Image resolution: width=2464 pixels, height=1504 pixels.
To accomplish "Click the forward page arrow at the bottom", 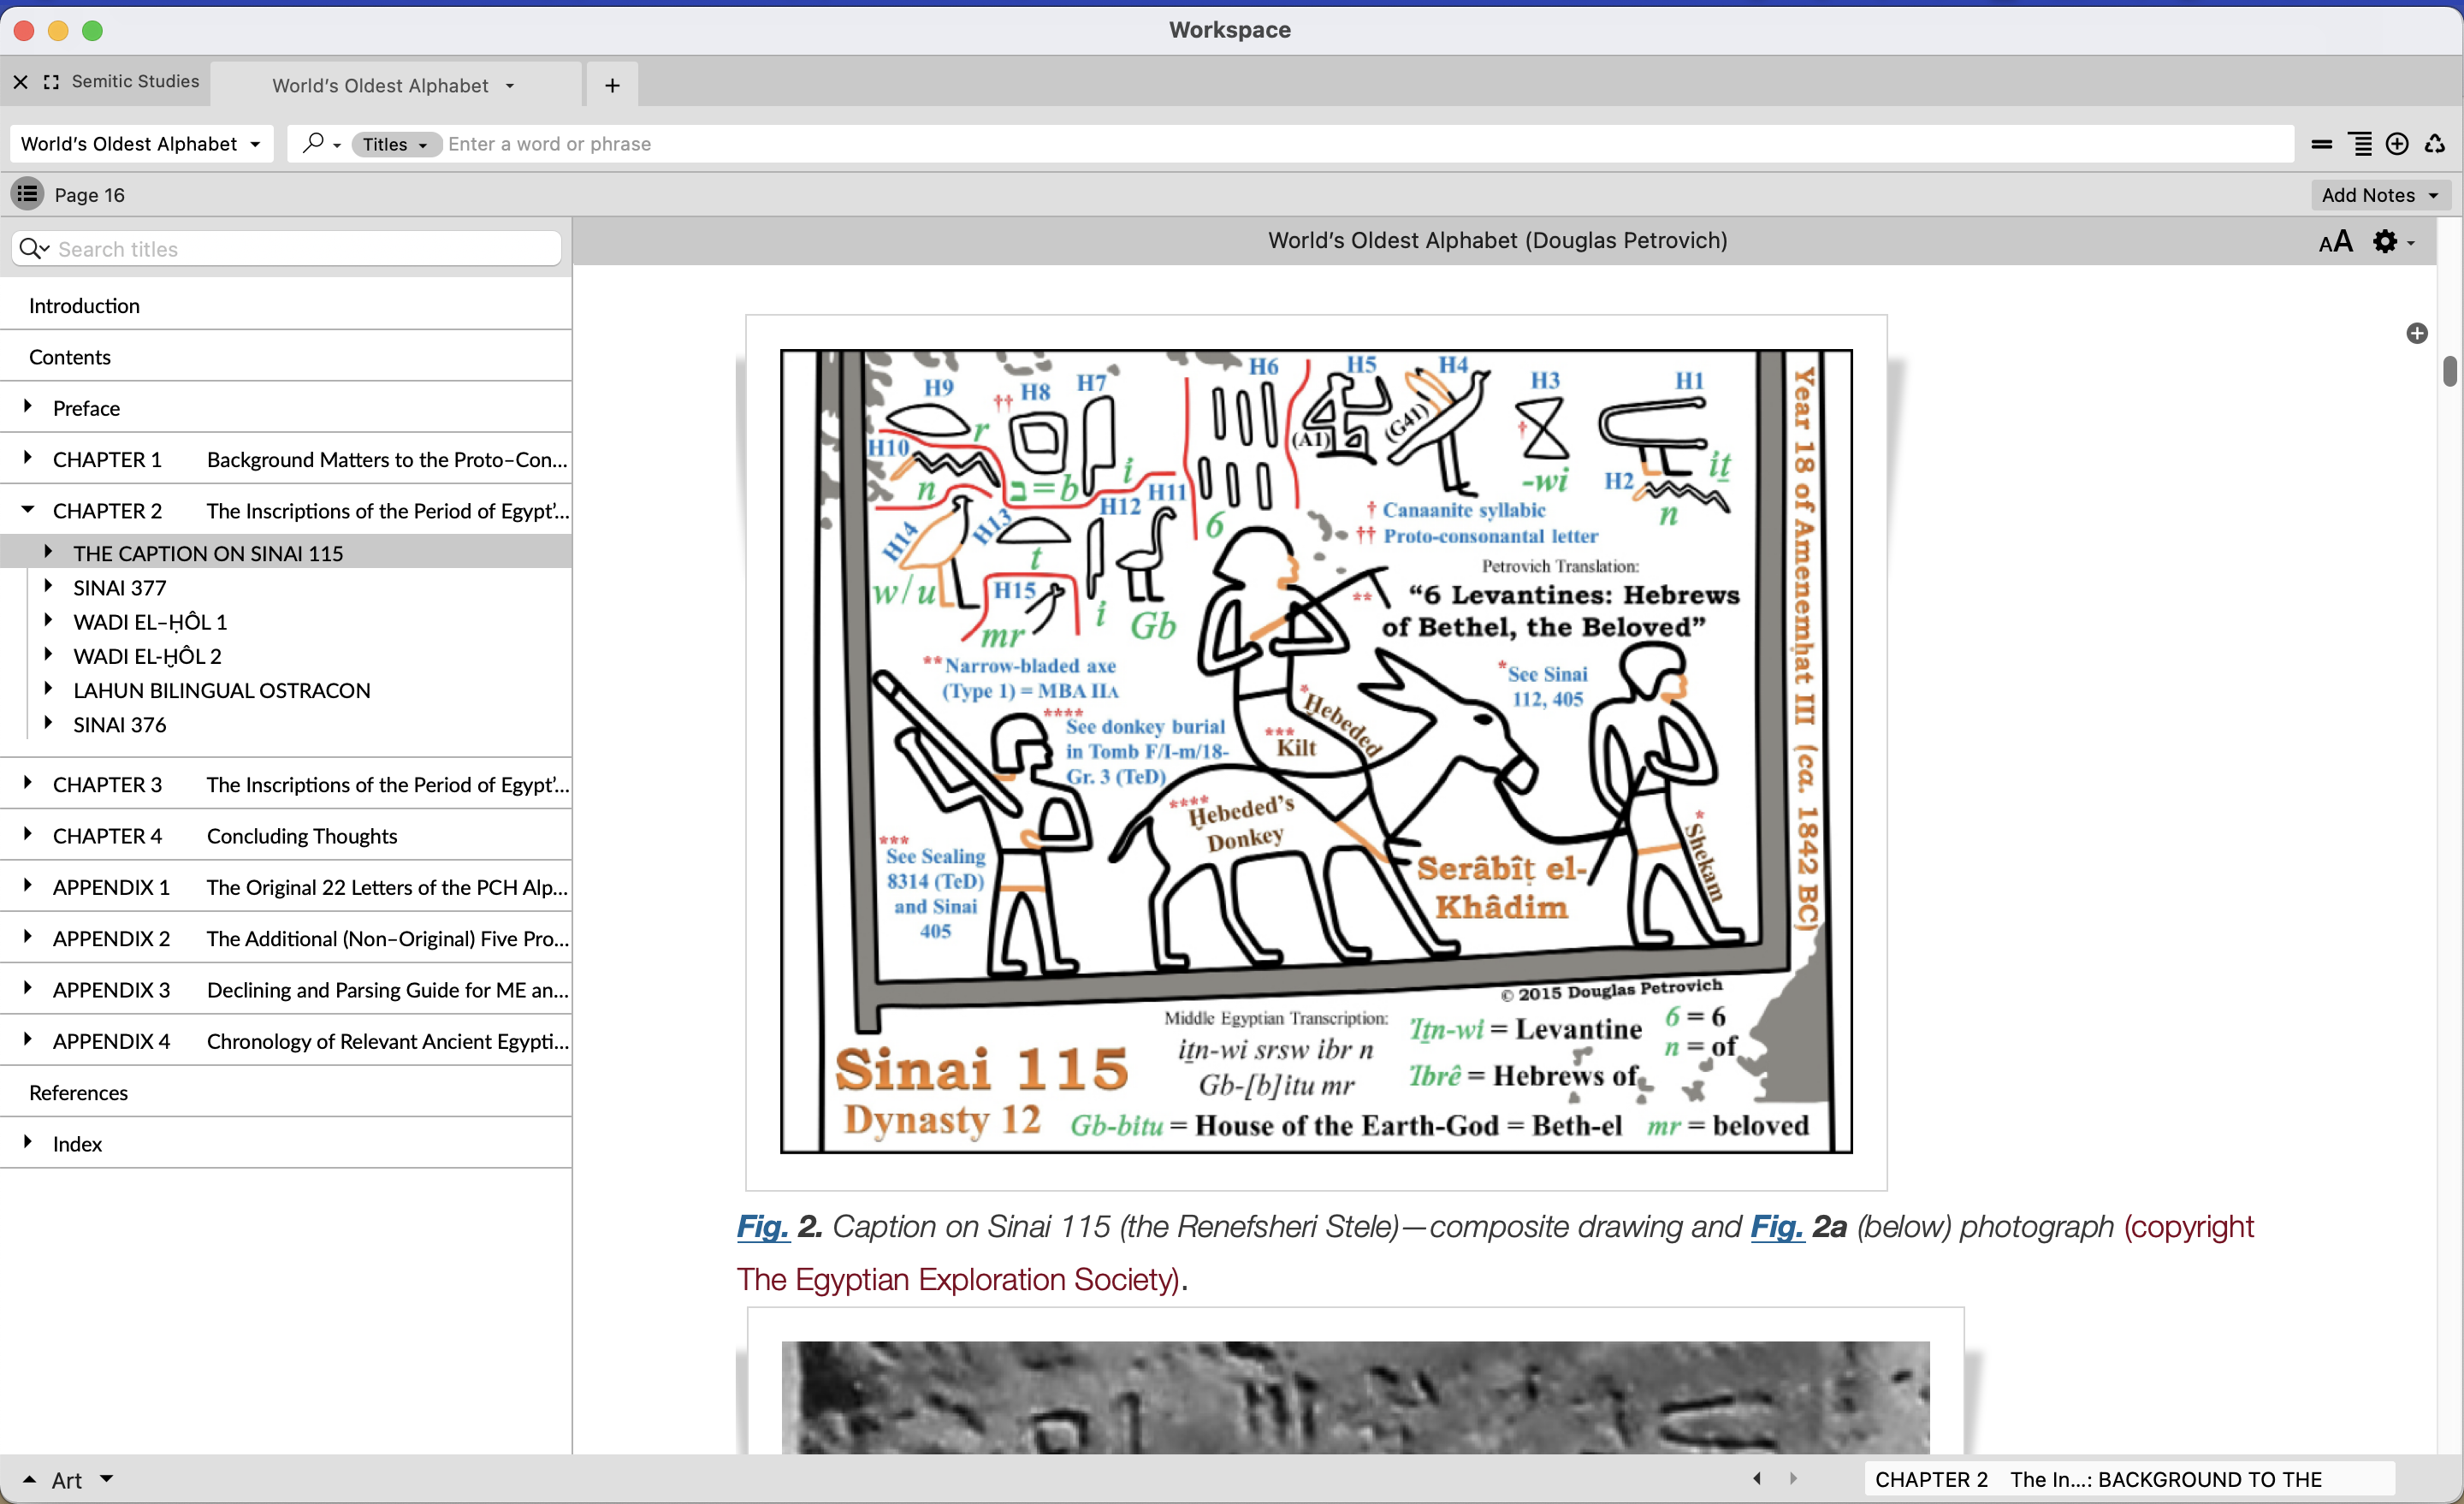I will pos(1794,1479).
